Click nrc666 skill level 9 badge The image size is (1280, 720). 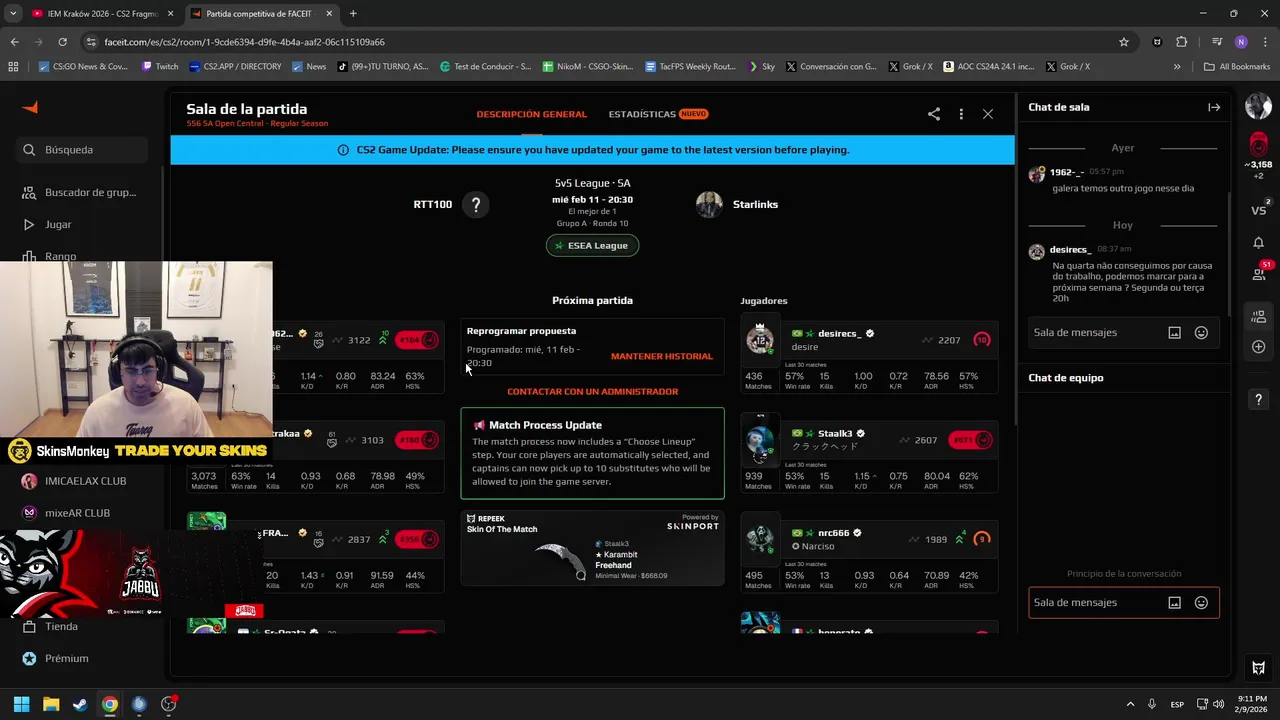click(981, 539)
